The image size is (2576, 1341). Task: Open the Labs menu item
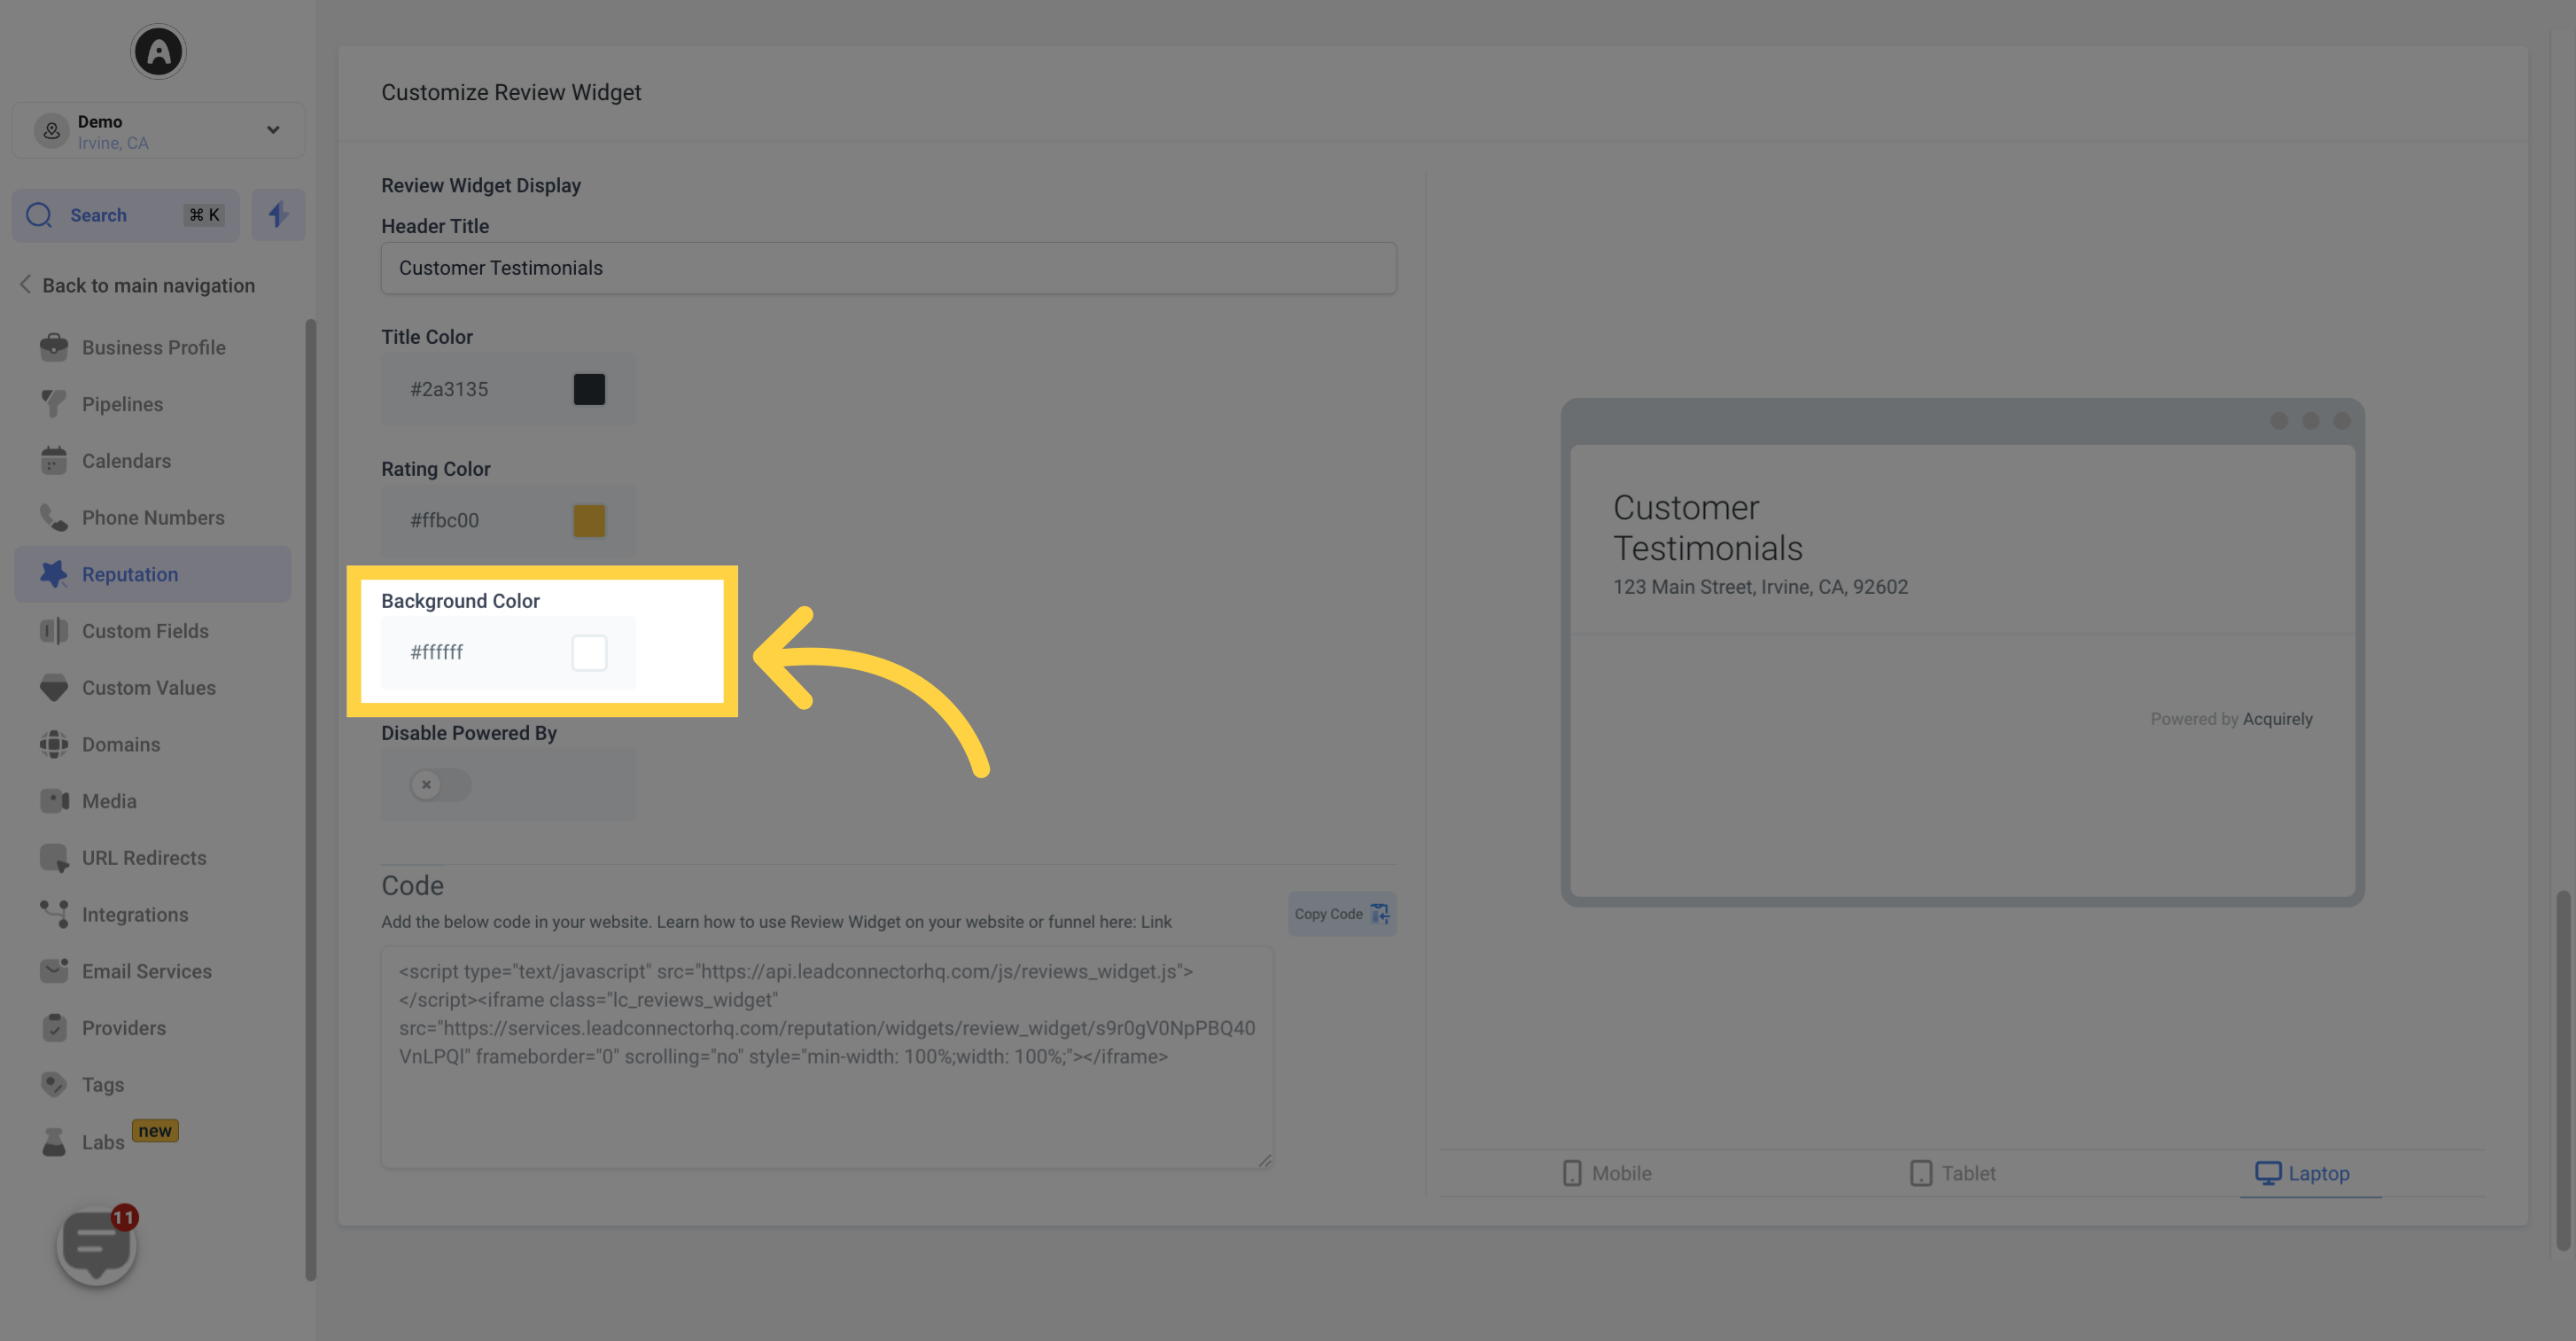[x=153, y=1142]
